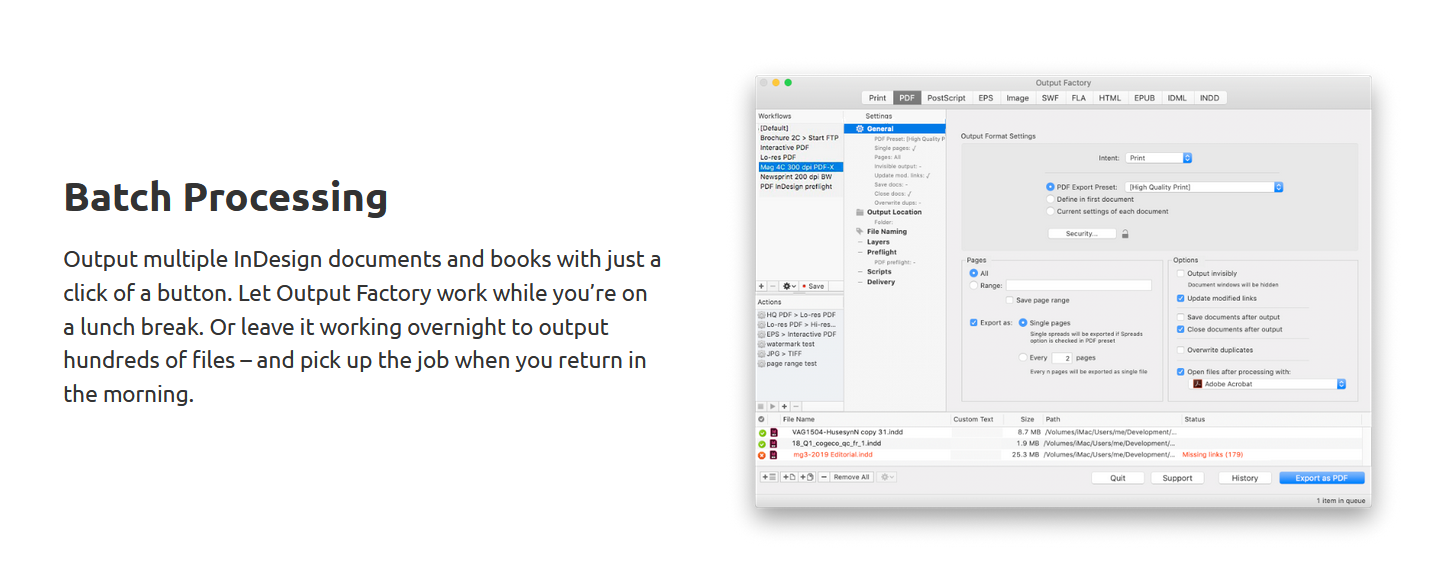
Task: Select Current settings of each document
Action: (x=1050, y=211)
